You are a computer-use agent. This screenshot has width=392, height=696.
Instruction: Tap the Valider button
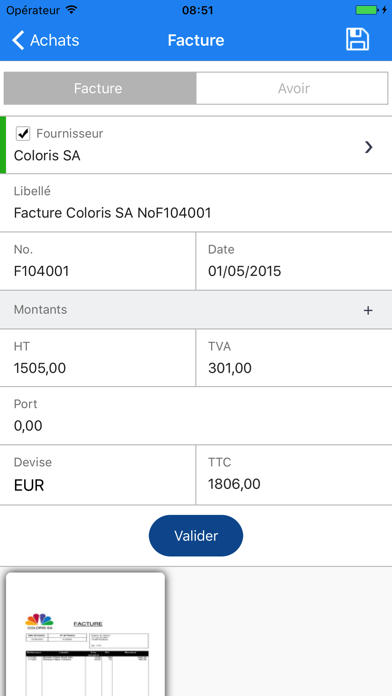[x=196, y=536]
